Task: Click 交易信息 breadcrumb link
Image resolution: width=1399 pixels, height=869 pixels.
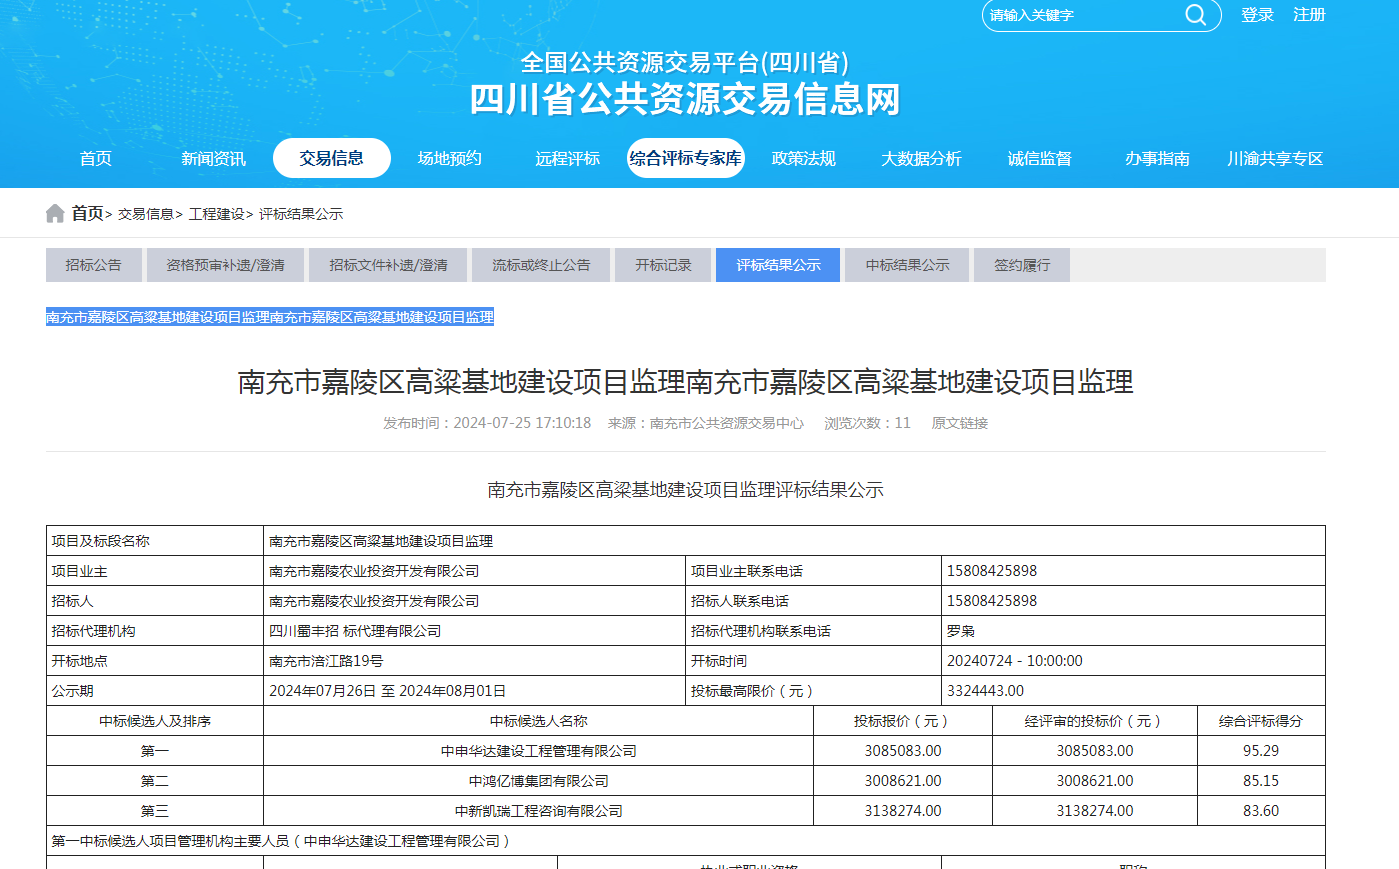Action: click(x=146, y=214)
